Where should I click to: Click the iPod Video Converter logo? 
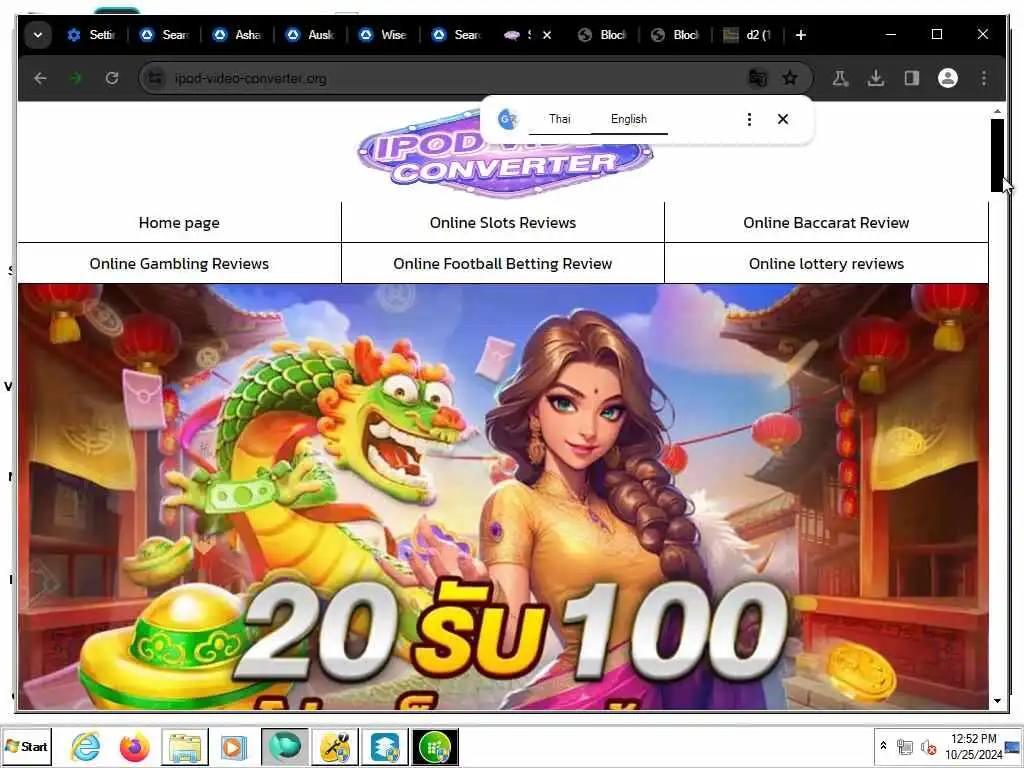(x=505, y=153)
